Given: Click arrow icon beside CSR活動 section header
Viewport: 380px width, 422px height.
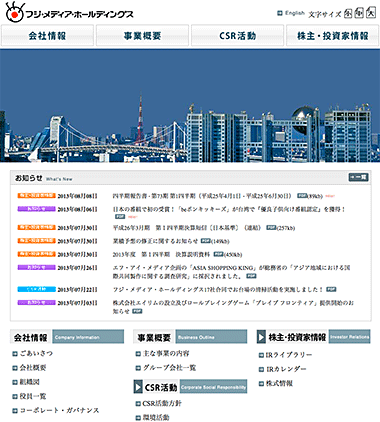Looking at the screenshot, I should [x=138, y=387].
